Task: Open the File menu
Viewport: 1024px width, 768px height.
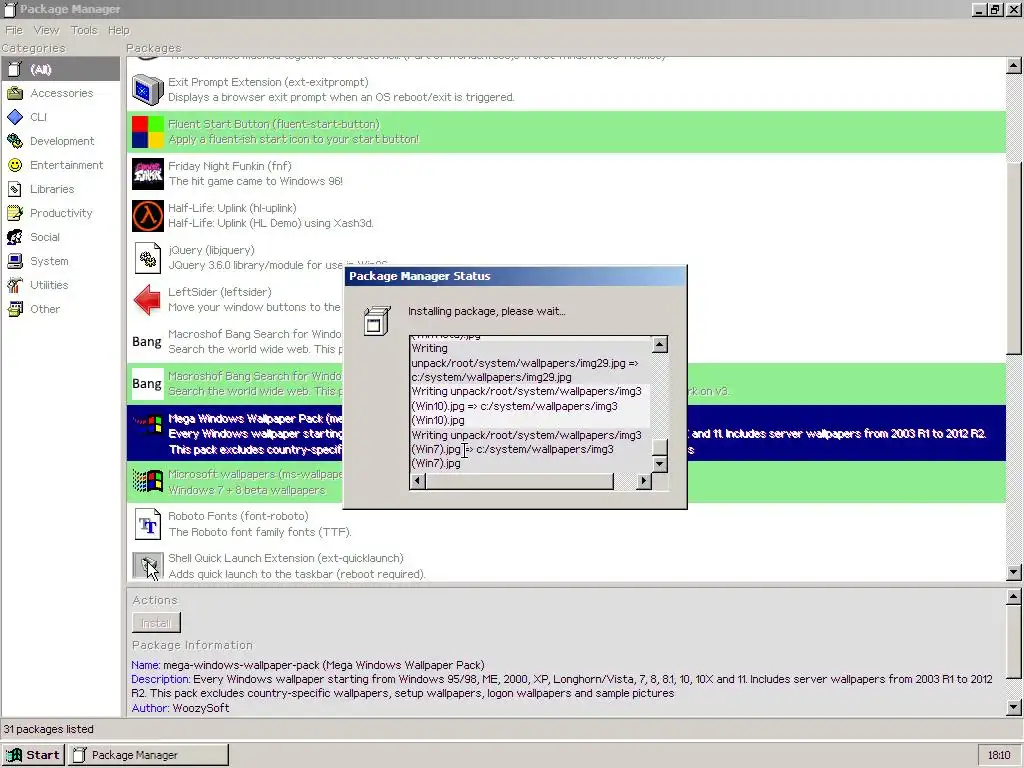Action: (14, 30)
